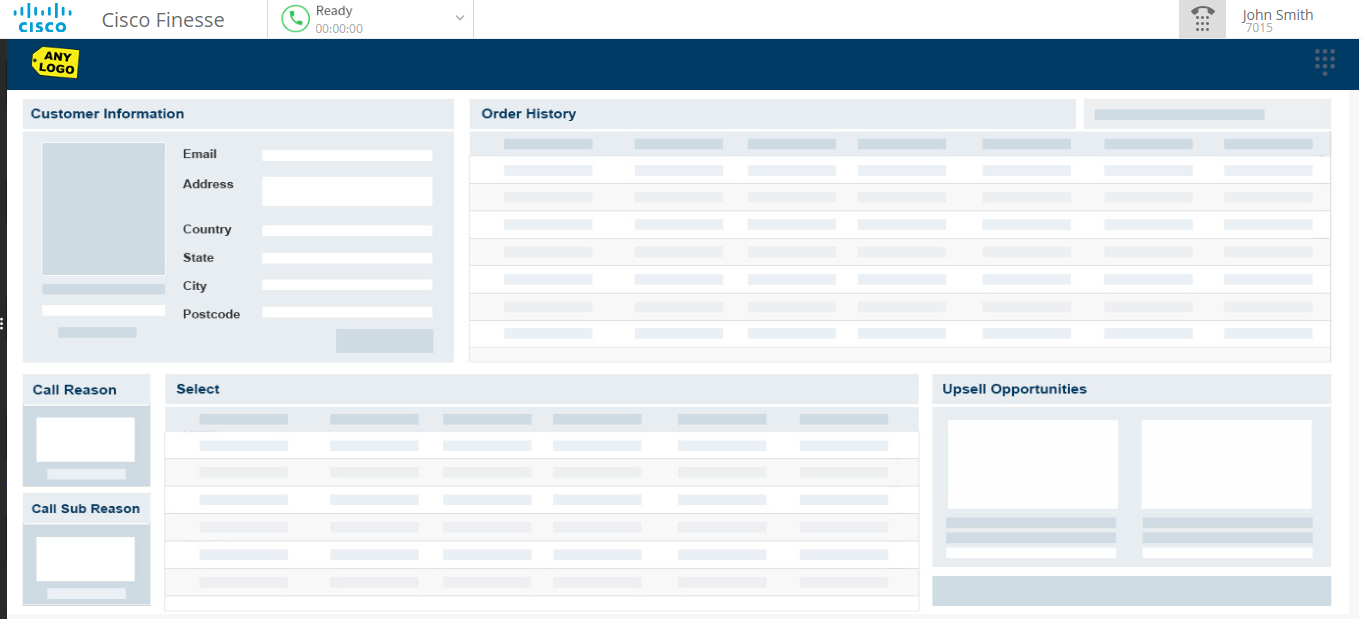Screen dimensions: 1363x619
Task: Select the Customer Information panel header
Action: tap(107, 113)
